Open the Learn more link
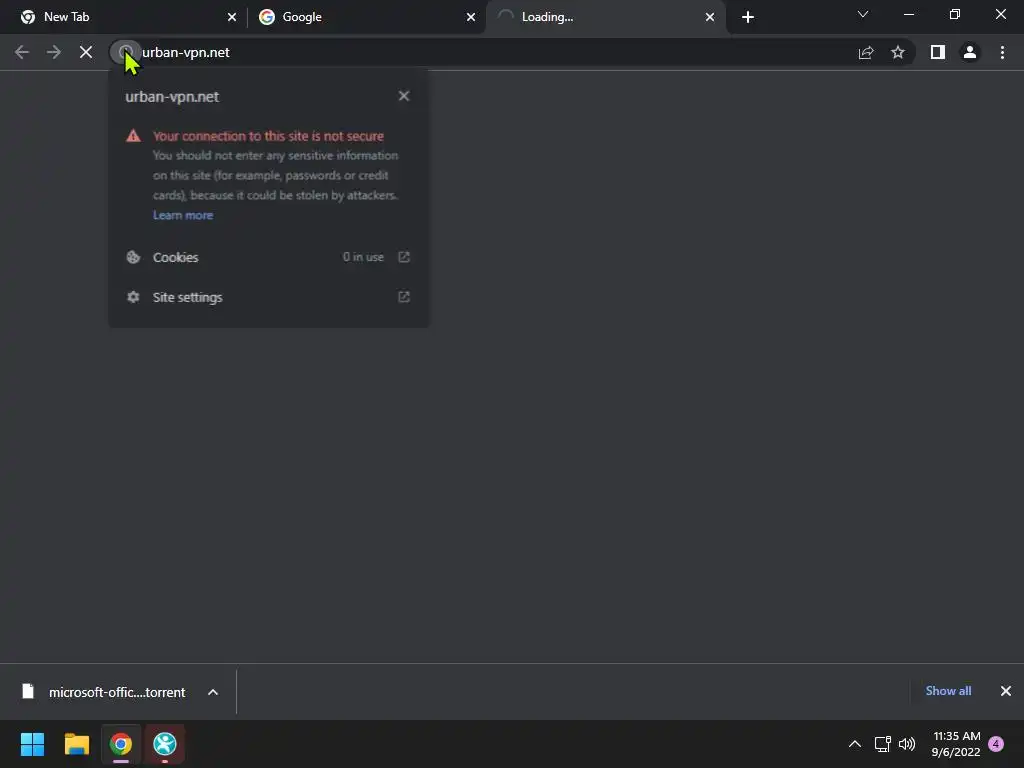 pos(183,215)
